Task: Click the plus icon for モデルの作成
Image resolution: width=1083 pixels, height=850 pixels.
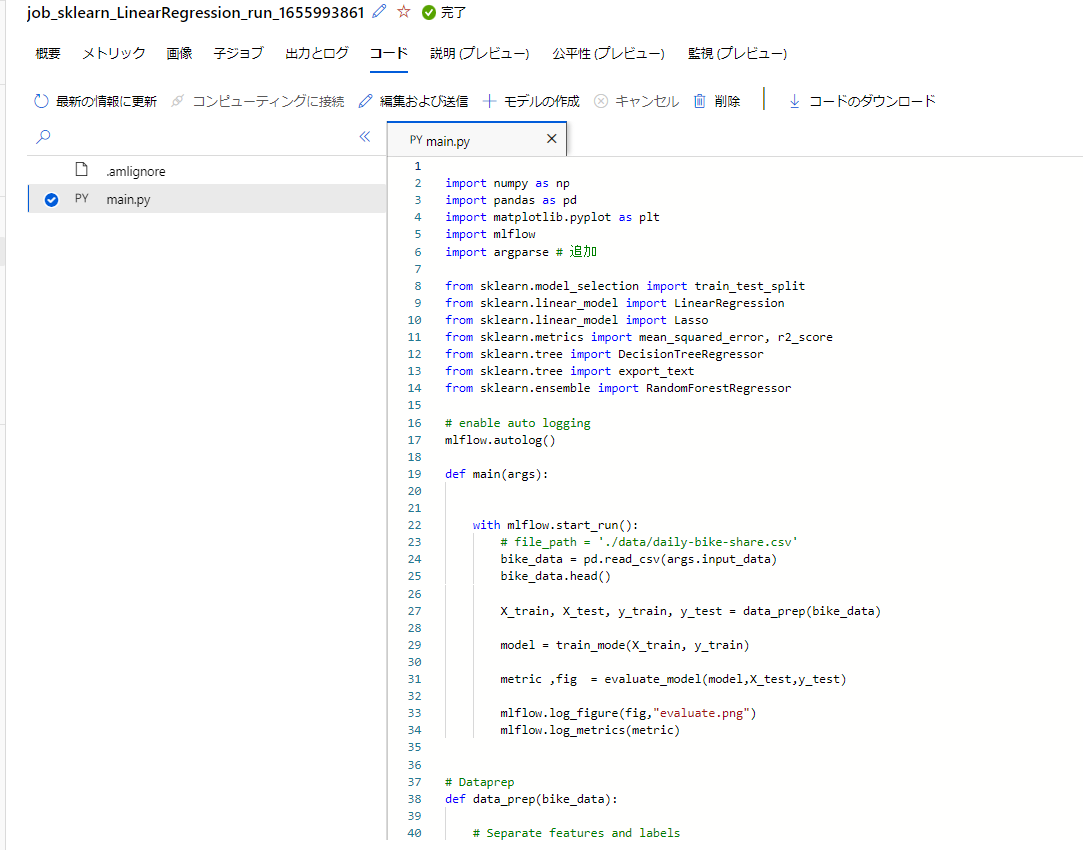Action: (490, 101)
